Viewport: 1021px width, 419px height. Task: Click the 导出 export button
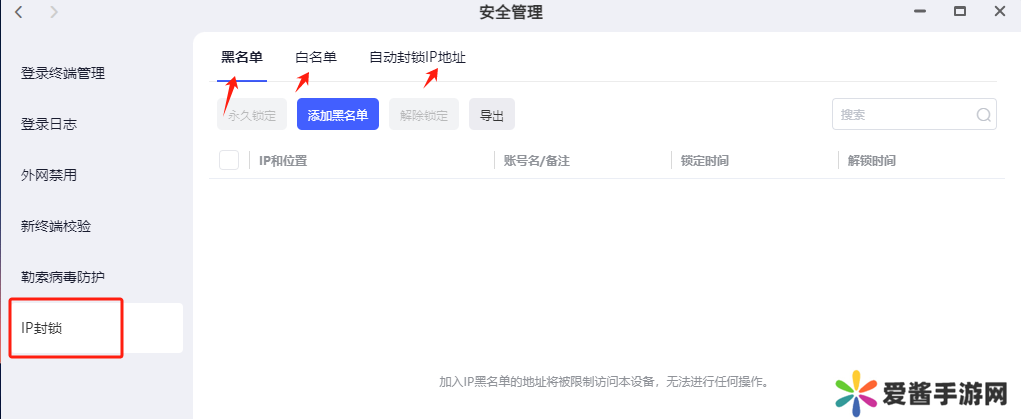[492, 115]
